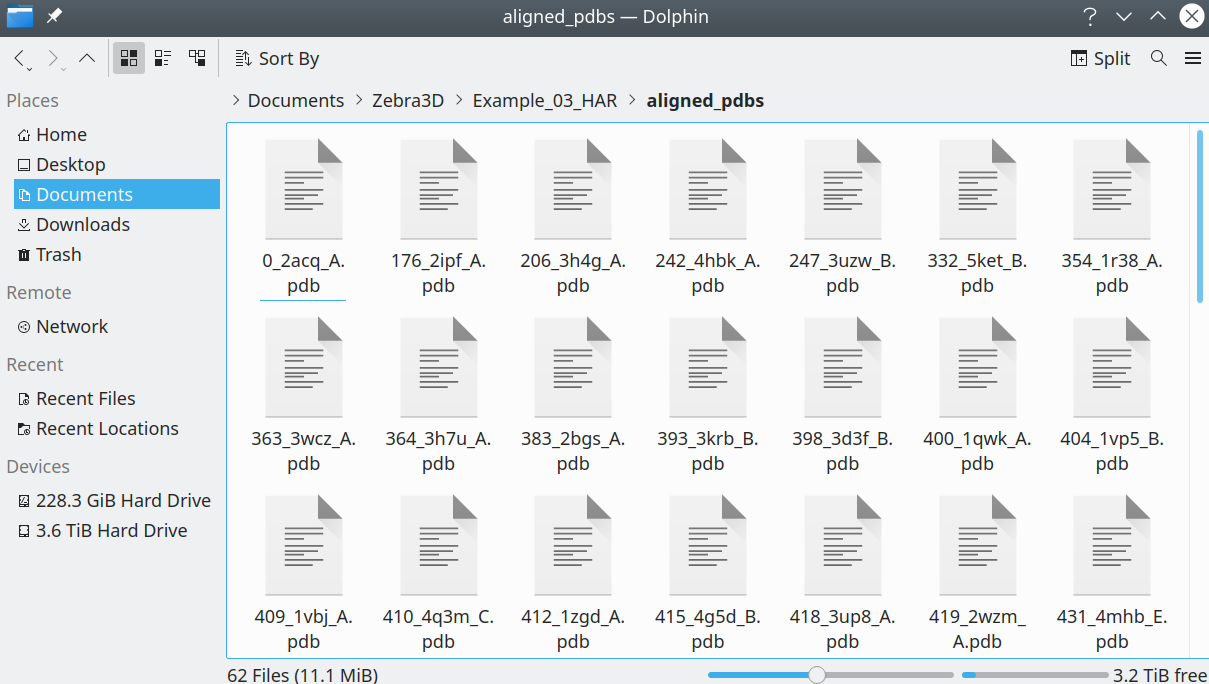This screenshot has width=1209, height=684.
Task: Click the 3.2 TiB free space bar
Action: coord(1036,675)
